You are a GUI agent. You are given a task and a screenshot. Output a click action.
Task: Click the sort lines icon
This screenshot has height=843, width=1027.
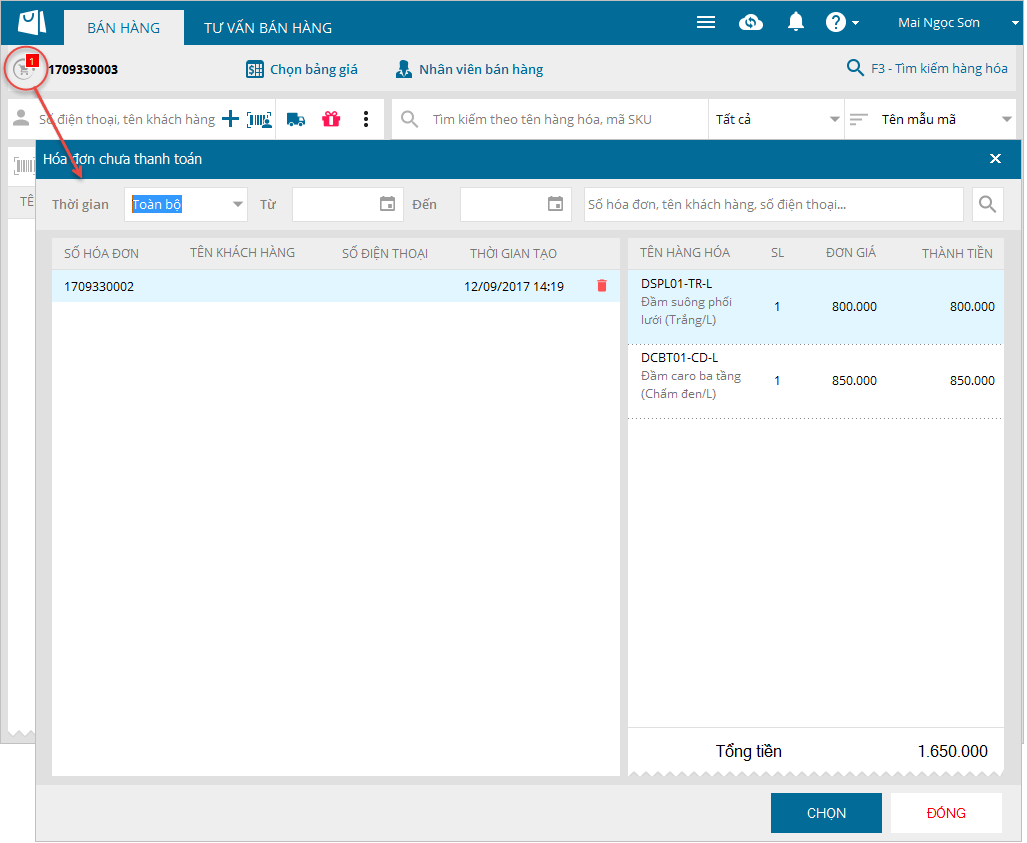tap(859, 119)
